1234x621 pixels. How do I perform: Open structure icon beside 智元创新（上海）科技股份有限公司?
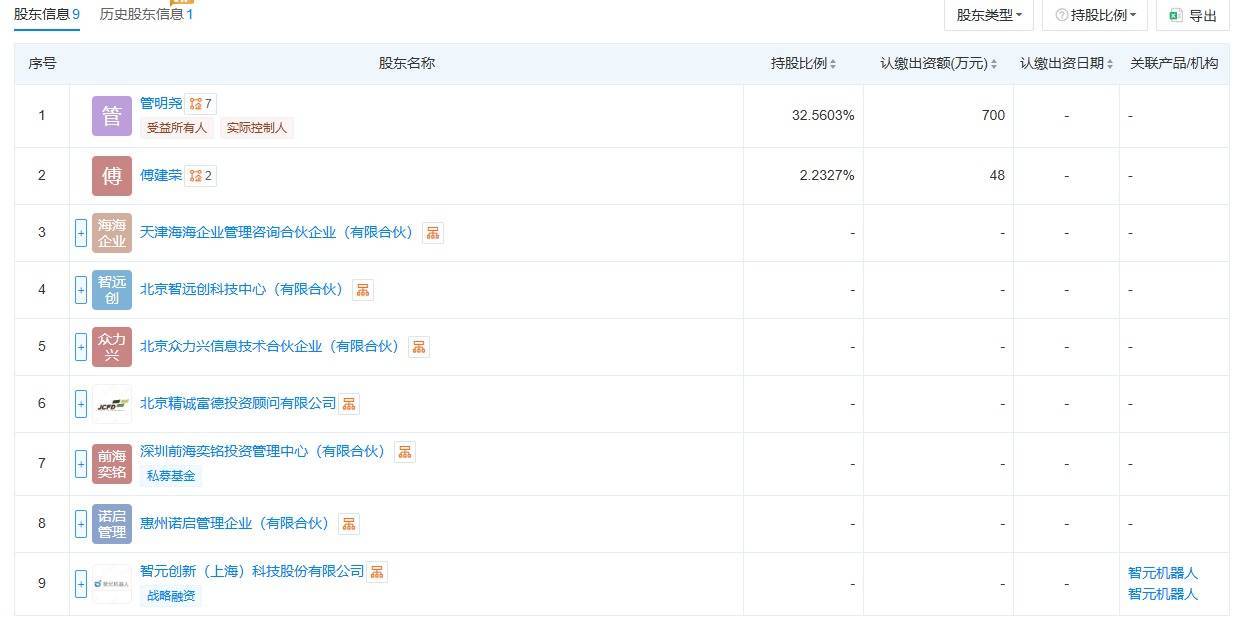377,572
